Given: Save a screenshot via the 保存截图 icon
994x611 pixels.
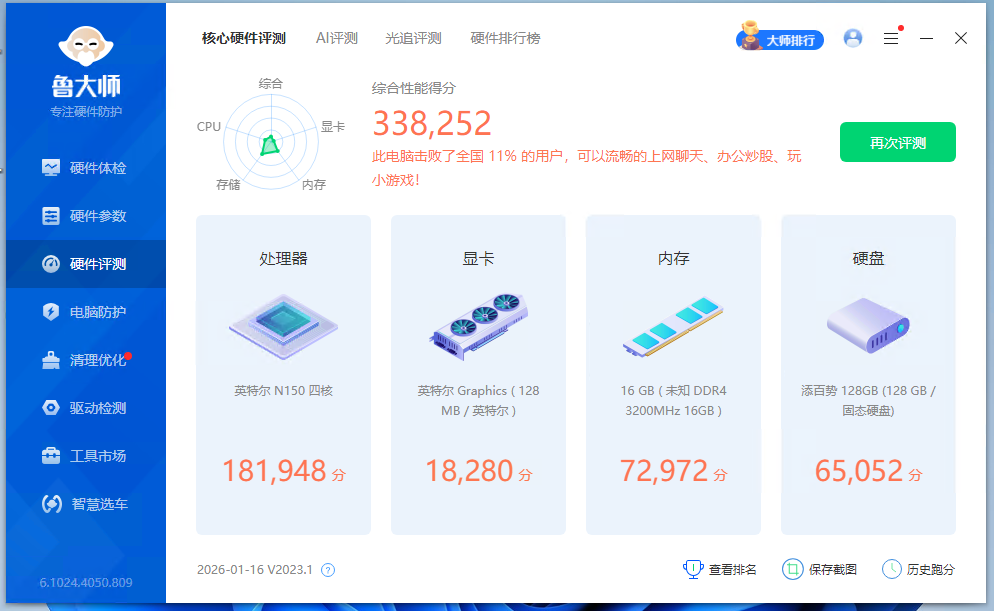Looking at the screenshot, I should 820,568.
